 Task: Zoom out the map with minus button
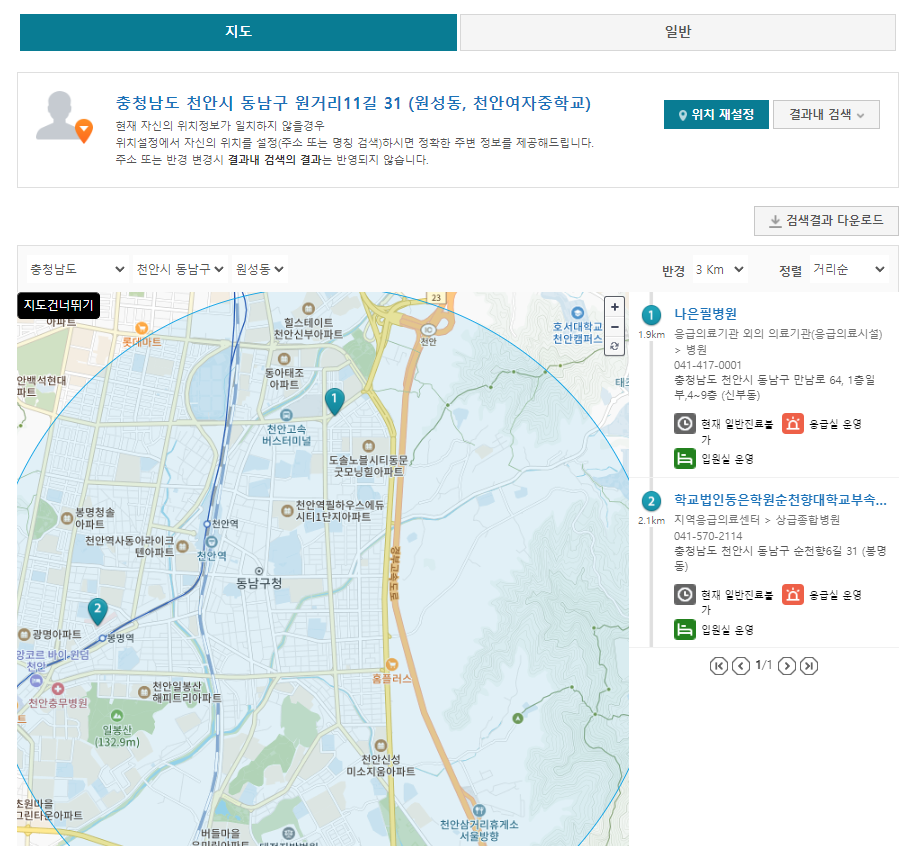615,326
